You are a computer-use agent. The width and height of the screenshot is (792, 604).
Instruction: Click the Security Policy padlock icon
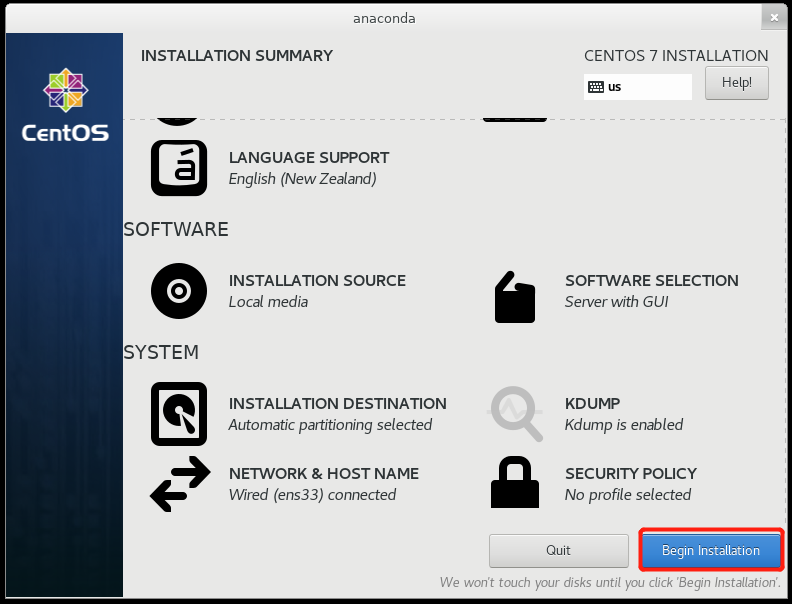pos(515,482)
